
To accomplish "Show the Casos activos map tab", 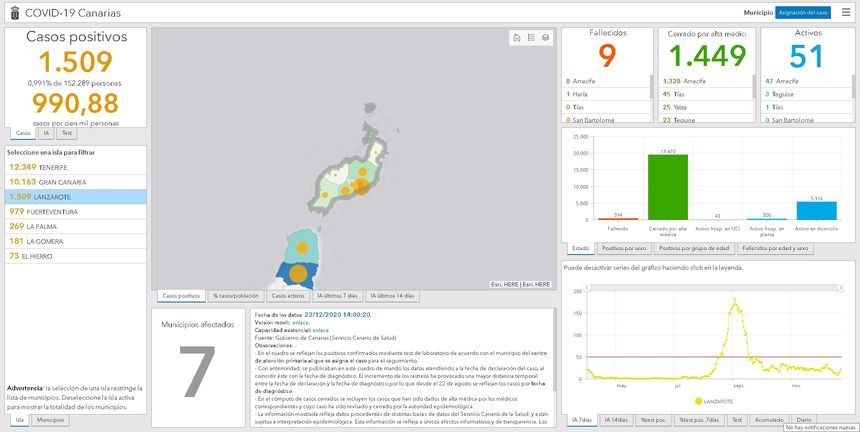I will [288, 296].
